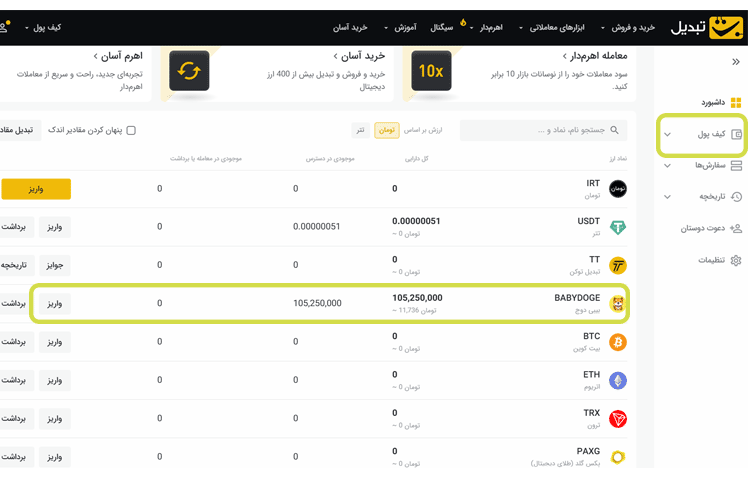Click the orange BTC coin icon
The width and height of the screenshot is (748, 500).
coord(618,342)
